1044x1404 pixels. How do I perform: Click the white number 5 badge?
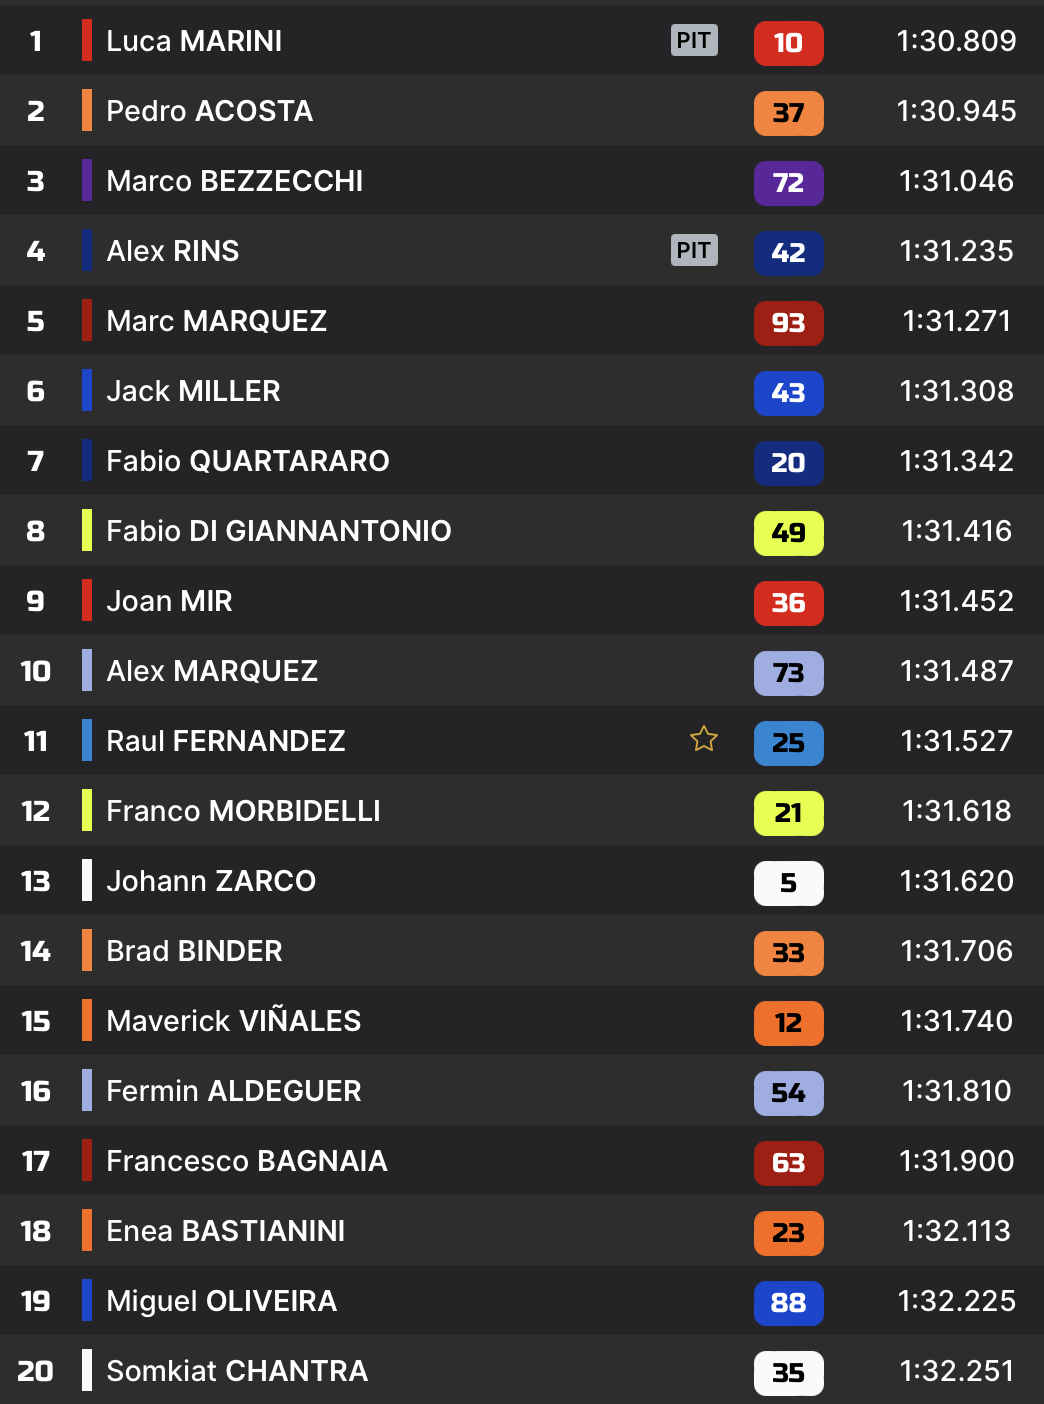pyautogui.click(x=788, y=883)
